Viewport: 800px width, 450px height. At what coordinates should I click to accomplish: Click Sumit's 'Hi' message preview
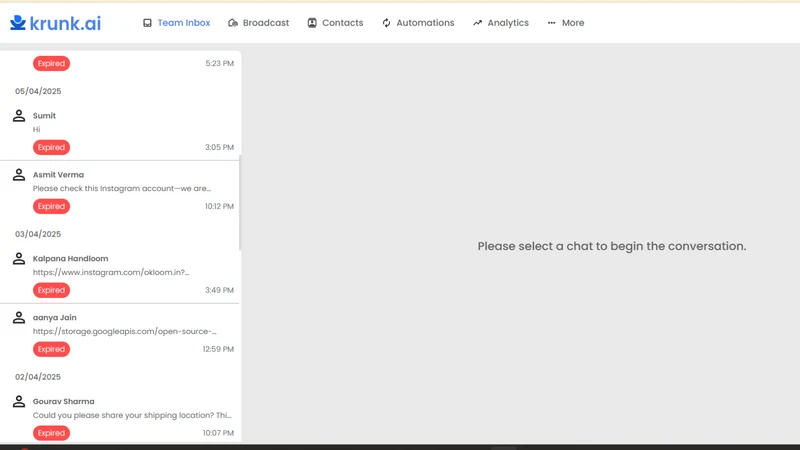point(36,130)
